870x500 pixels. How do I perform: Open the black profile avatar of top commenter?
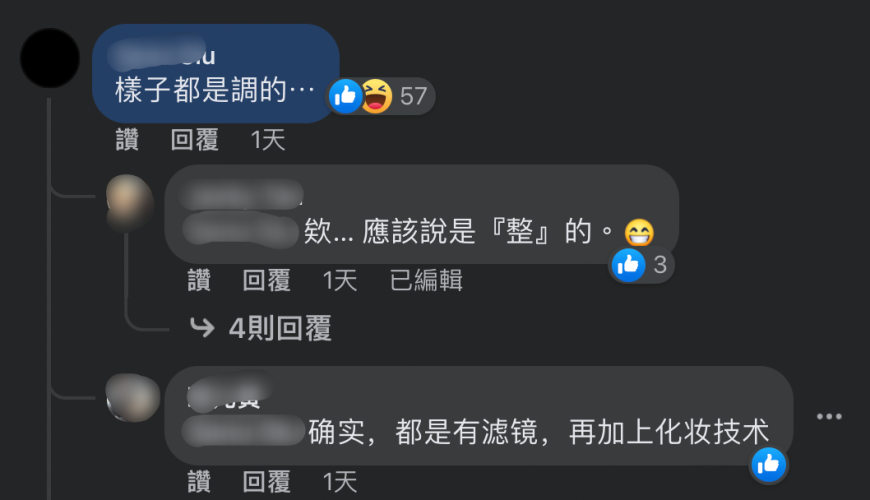(50, 58)
